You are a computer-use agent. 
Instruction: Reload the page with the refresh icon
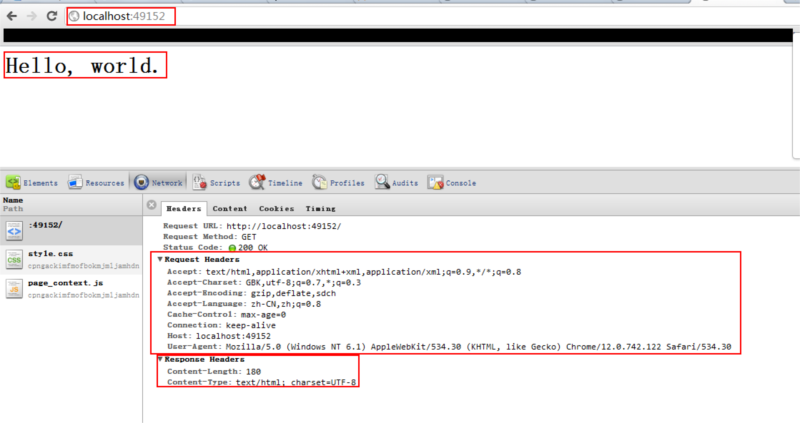tap(52, 16)
